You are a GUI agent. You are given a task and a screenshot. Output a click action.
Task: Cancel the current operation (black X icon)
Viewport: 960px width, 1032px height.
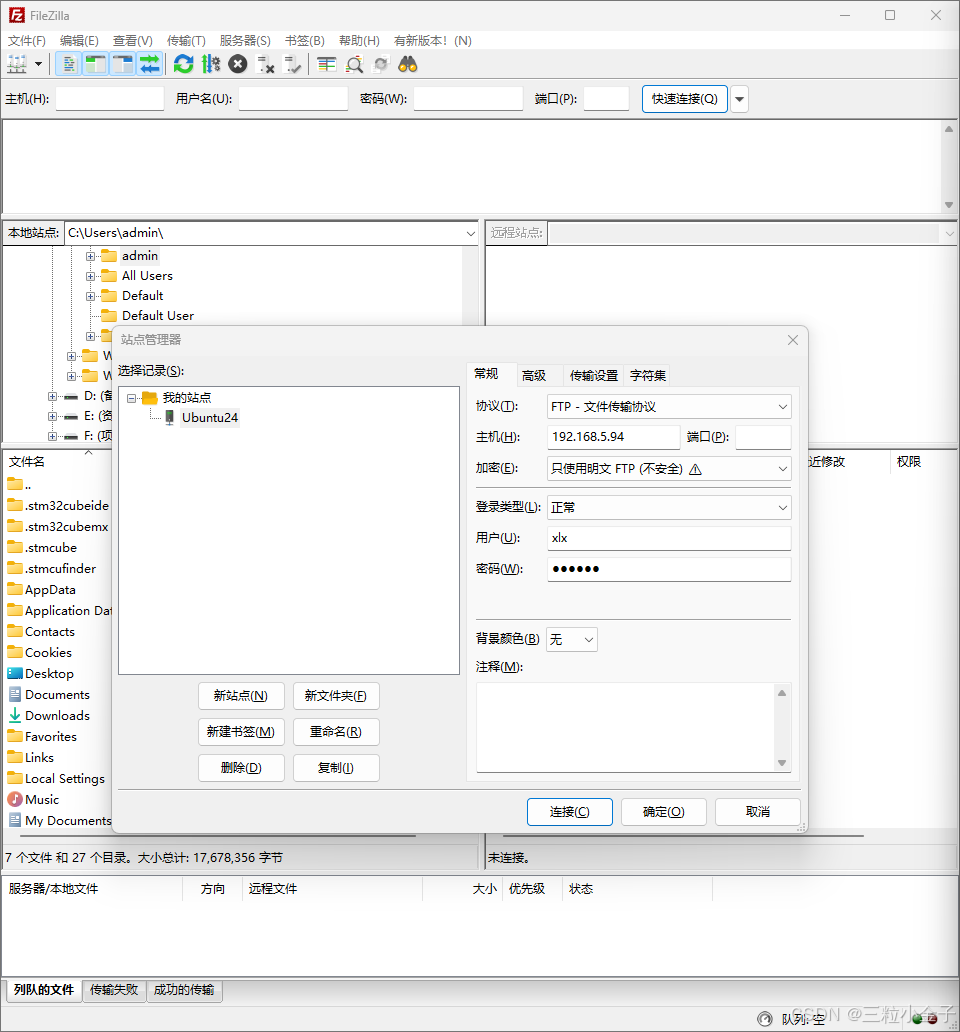tap(238, 64)
